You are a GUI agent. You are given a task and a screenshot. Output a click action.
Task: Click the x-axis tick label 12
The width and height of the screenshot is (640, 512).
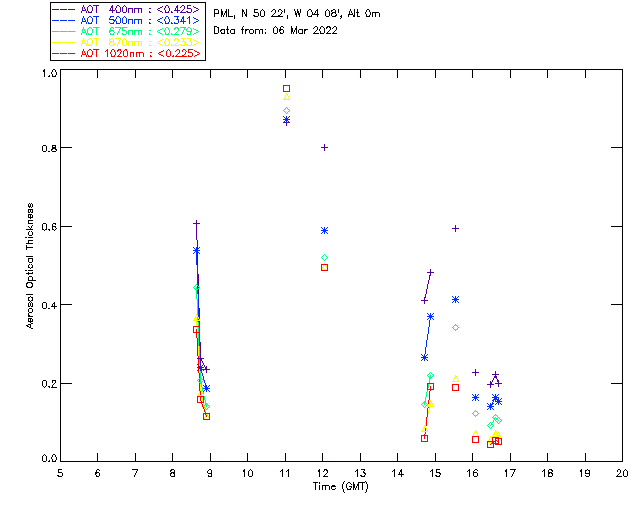322,473
